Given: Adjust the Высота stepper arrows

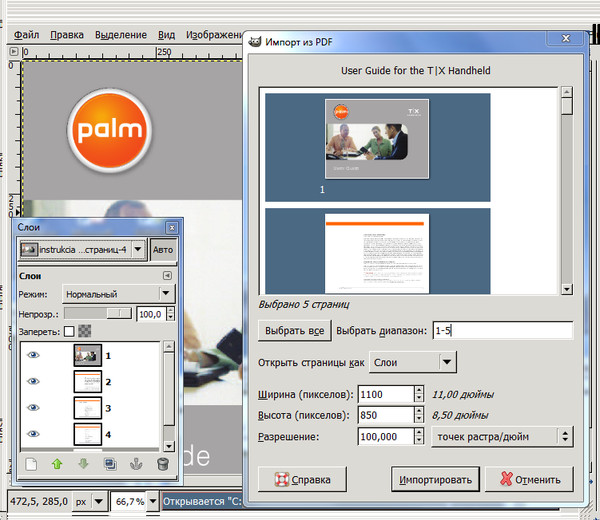Looking at the screenshot, I should click(x=419, y=415).
